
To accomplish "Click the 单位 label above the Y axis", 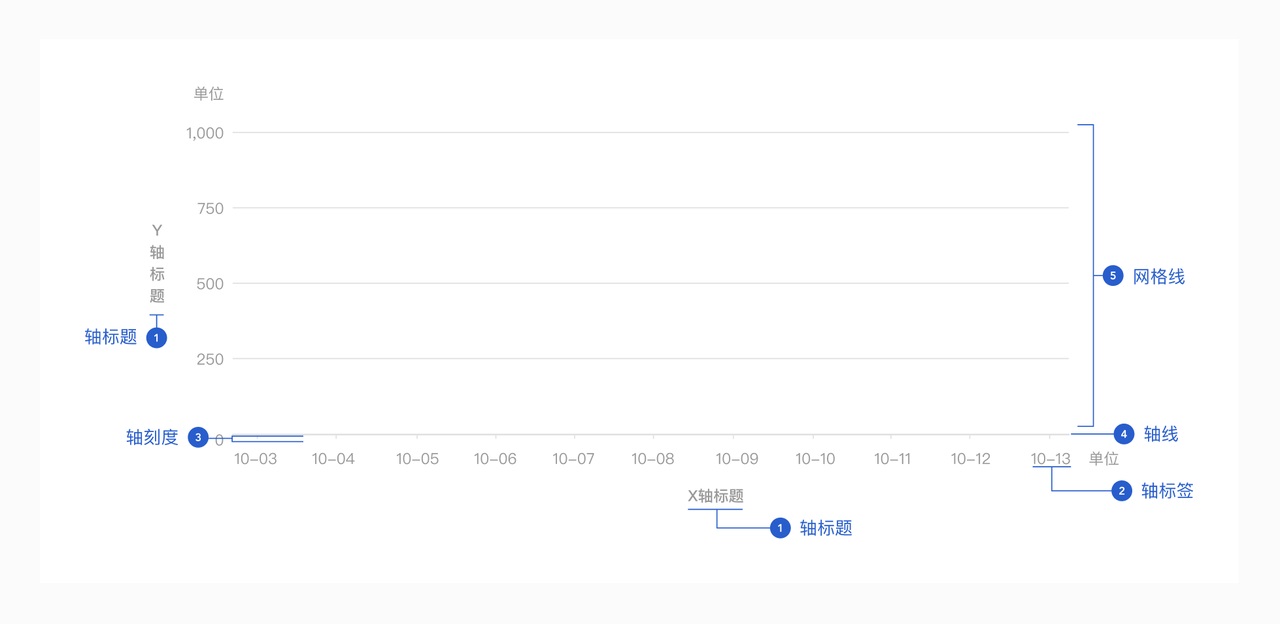I will tap(209, 94).
